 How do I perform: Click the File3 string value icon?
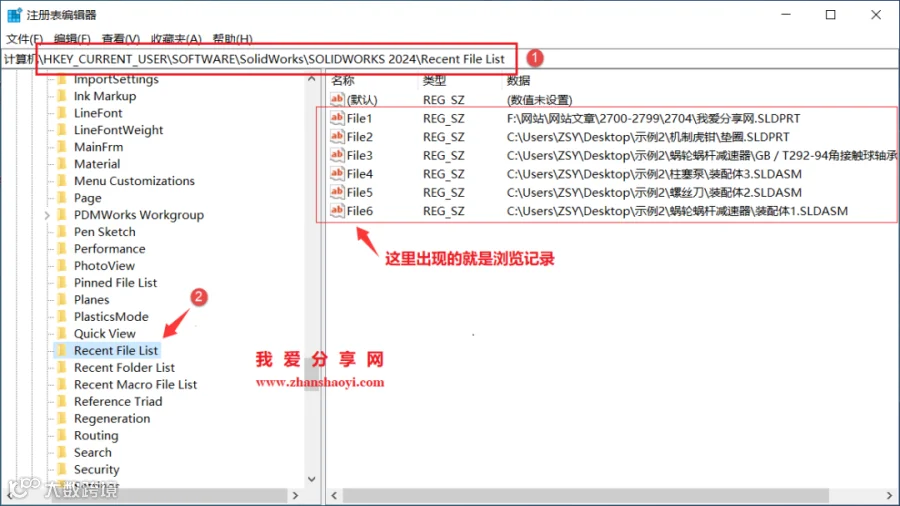point(337,155)
